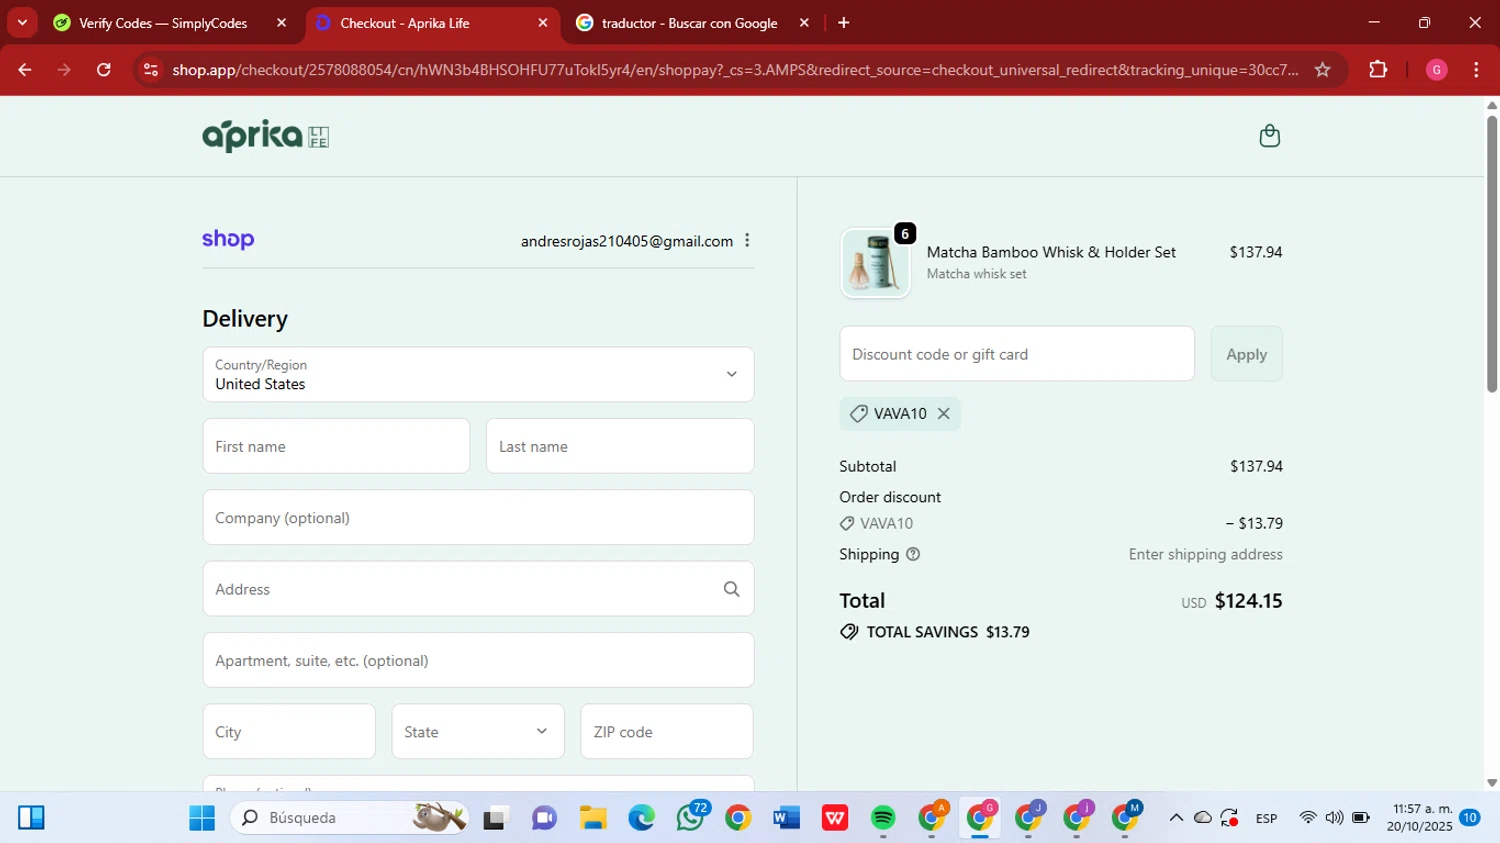Bookmark this page with the star icon
Viewport: 1500px width, 843px height.
click(x=1322, y=70)
